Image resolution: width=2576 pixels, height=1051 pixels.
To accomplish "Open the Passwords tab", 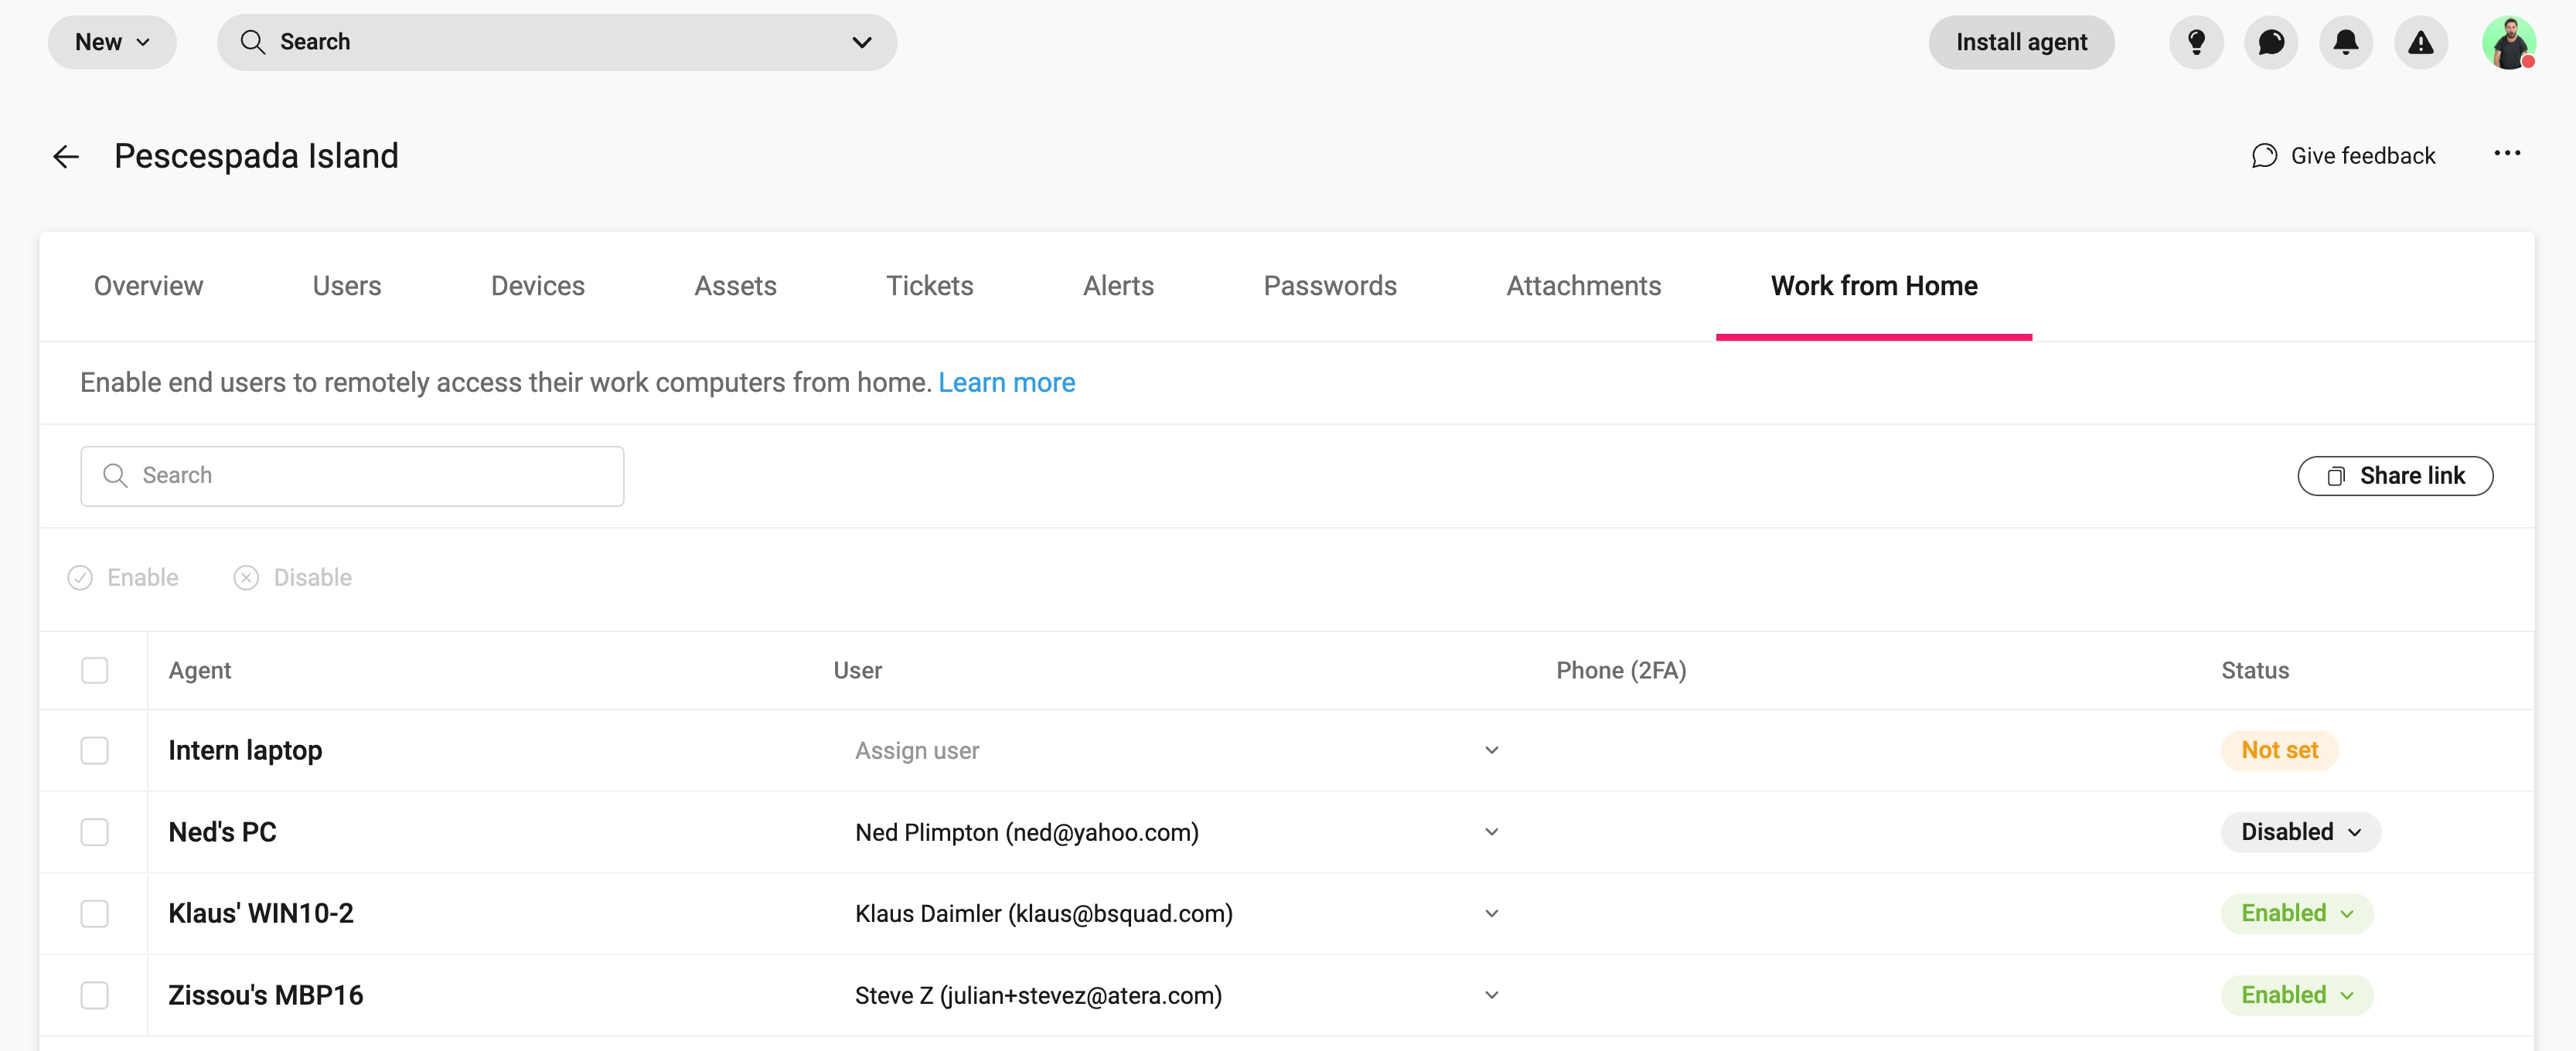I will click(x=1329, y=286).
